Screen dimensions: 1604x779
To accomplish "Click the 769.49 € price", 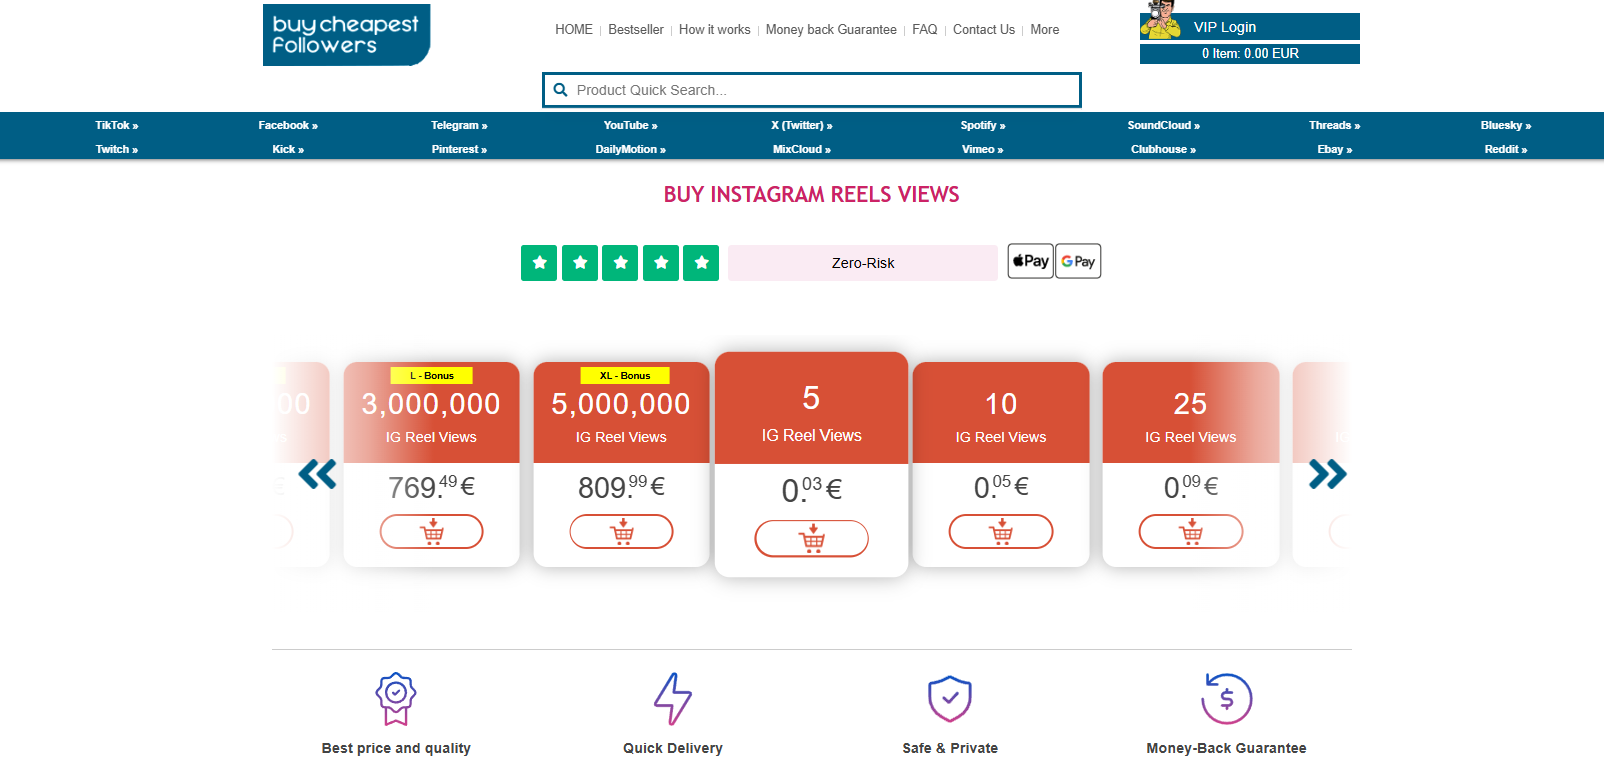I will (x=431, y=487).
